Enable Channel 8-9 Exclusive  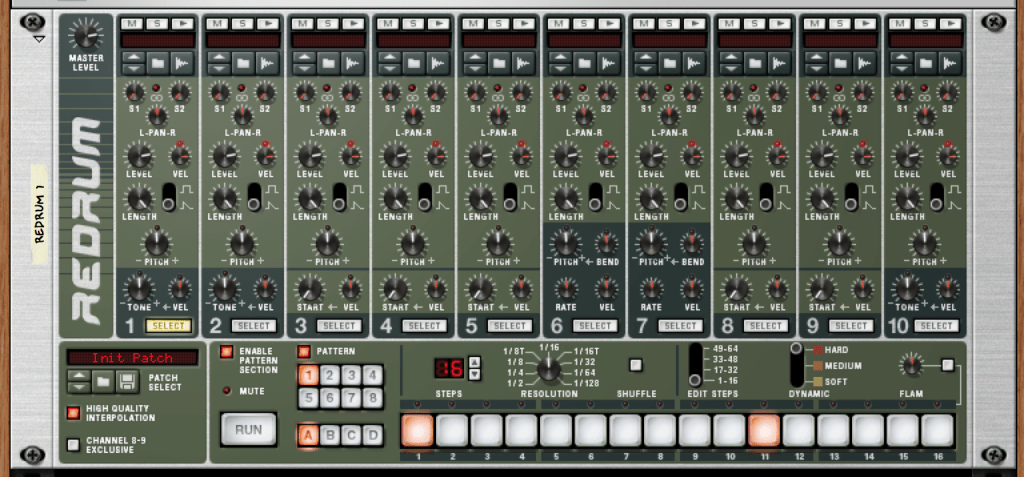pyautogui.click(x=73, y=444)
